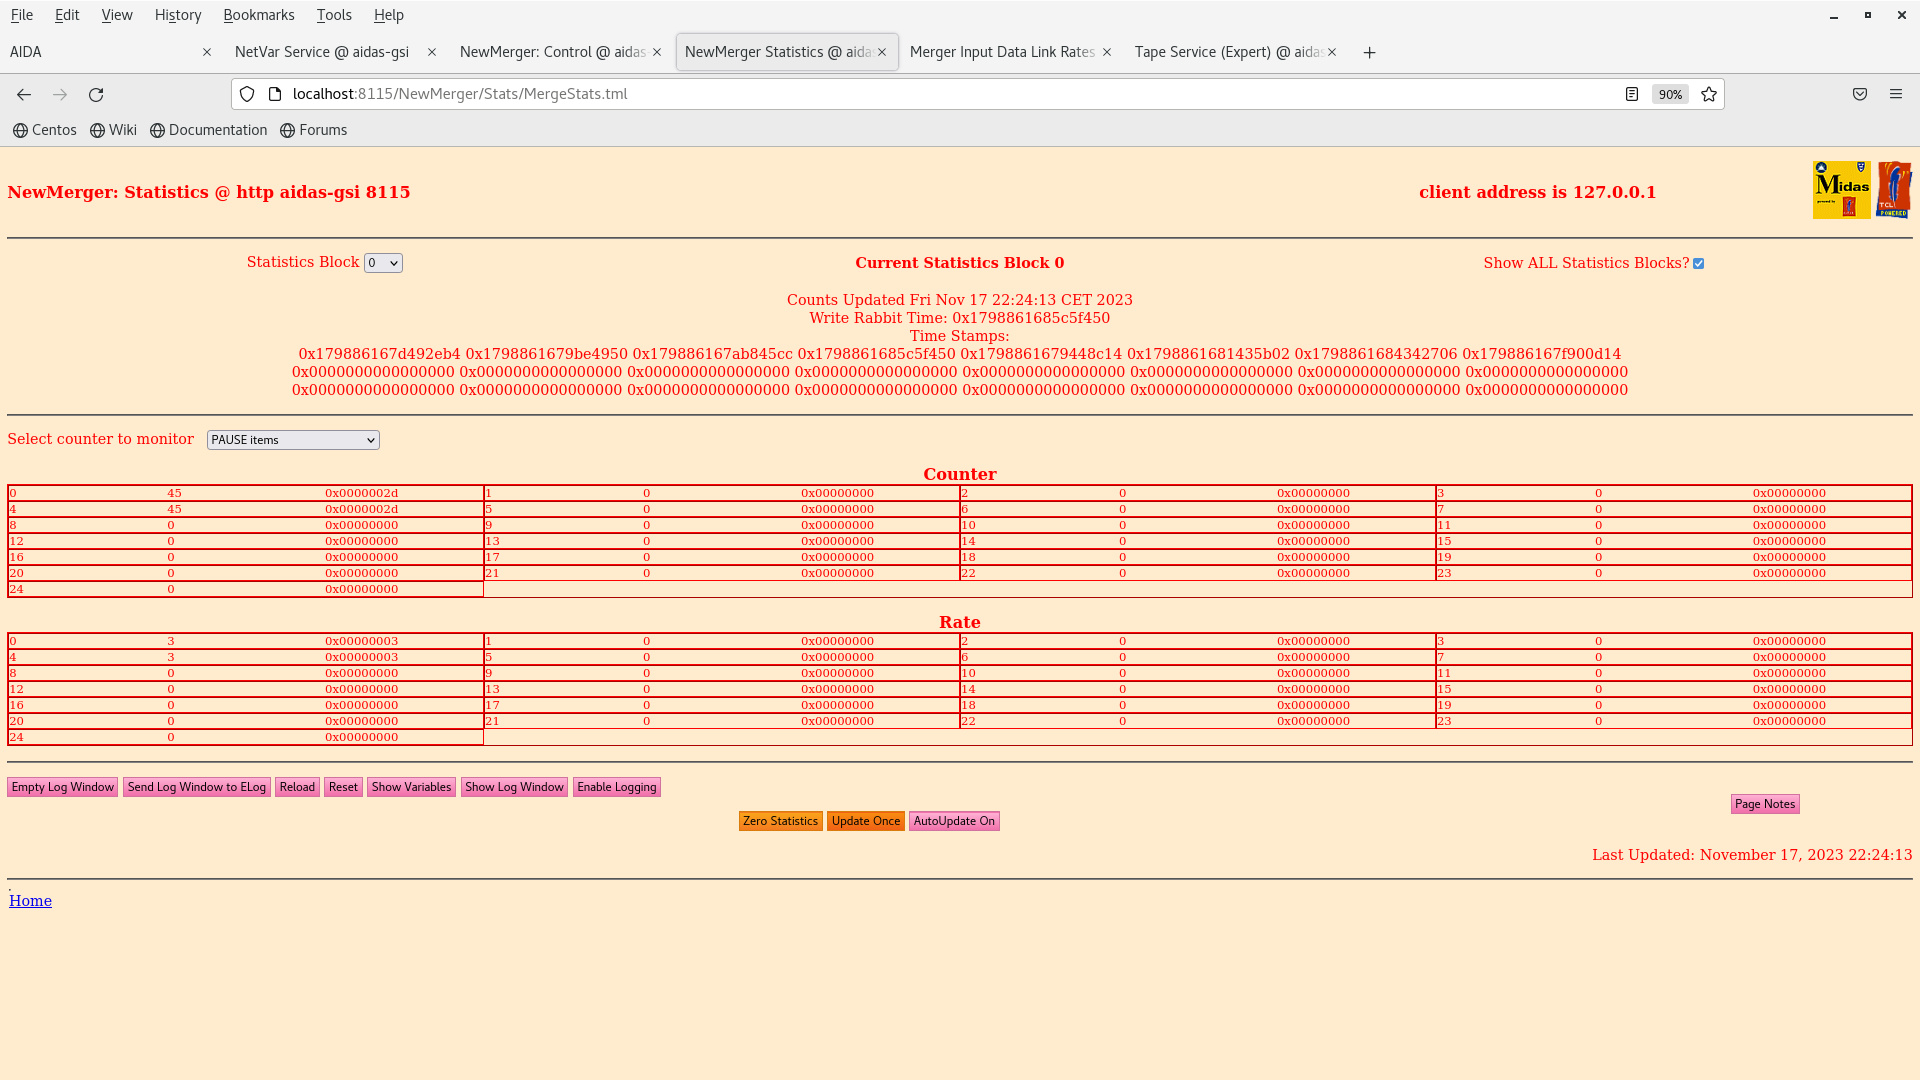The width and height of the screenshot is (1920, 1080).
Task: Open the Firefox hamburger menu icon
Action: pyautogui.click(x=1896, y=94)
